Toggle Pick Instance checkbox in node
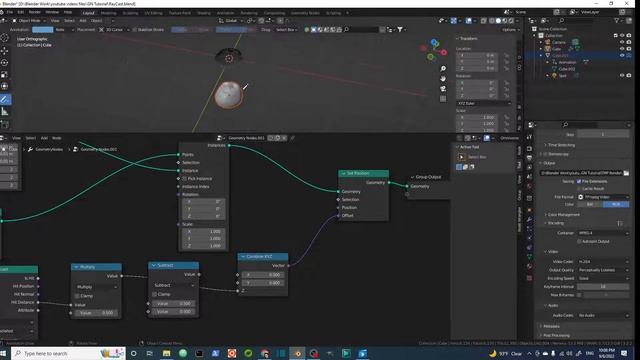This screenshot has width=640, height=360. pos(184,178)
